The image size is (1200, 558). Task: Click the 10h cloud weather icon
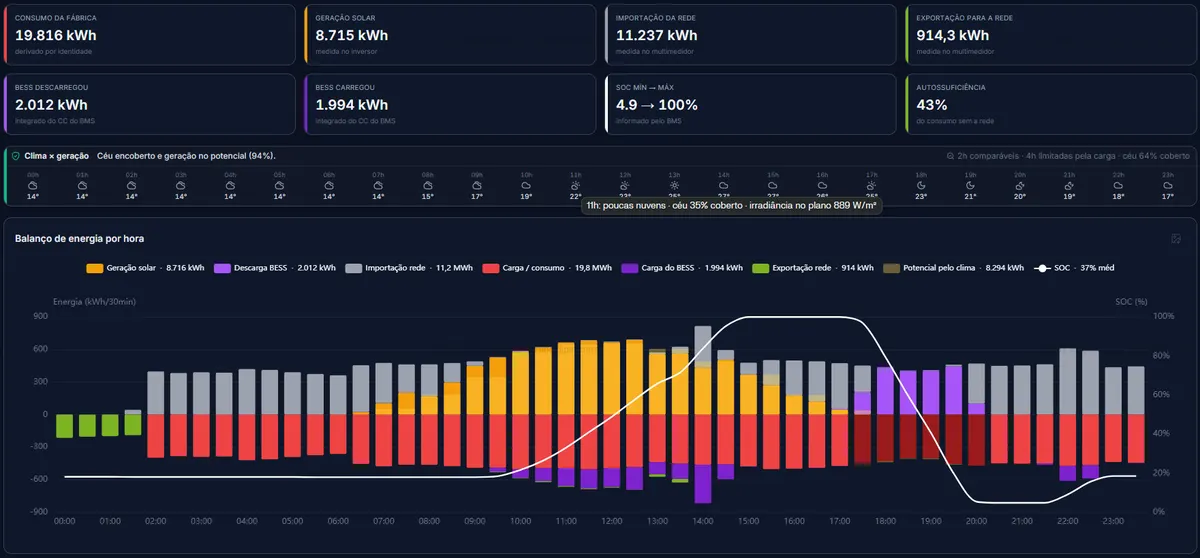coord(526,185)
